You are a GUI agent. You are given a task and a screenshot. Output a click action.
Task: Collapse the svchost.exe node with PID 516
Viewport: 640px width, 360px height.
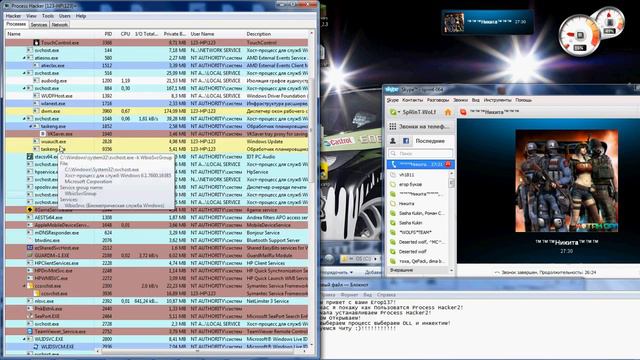click(24, 73)
